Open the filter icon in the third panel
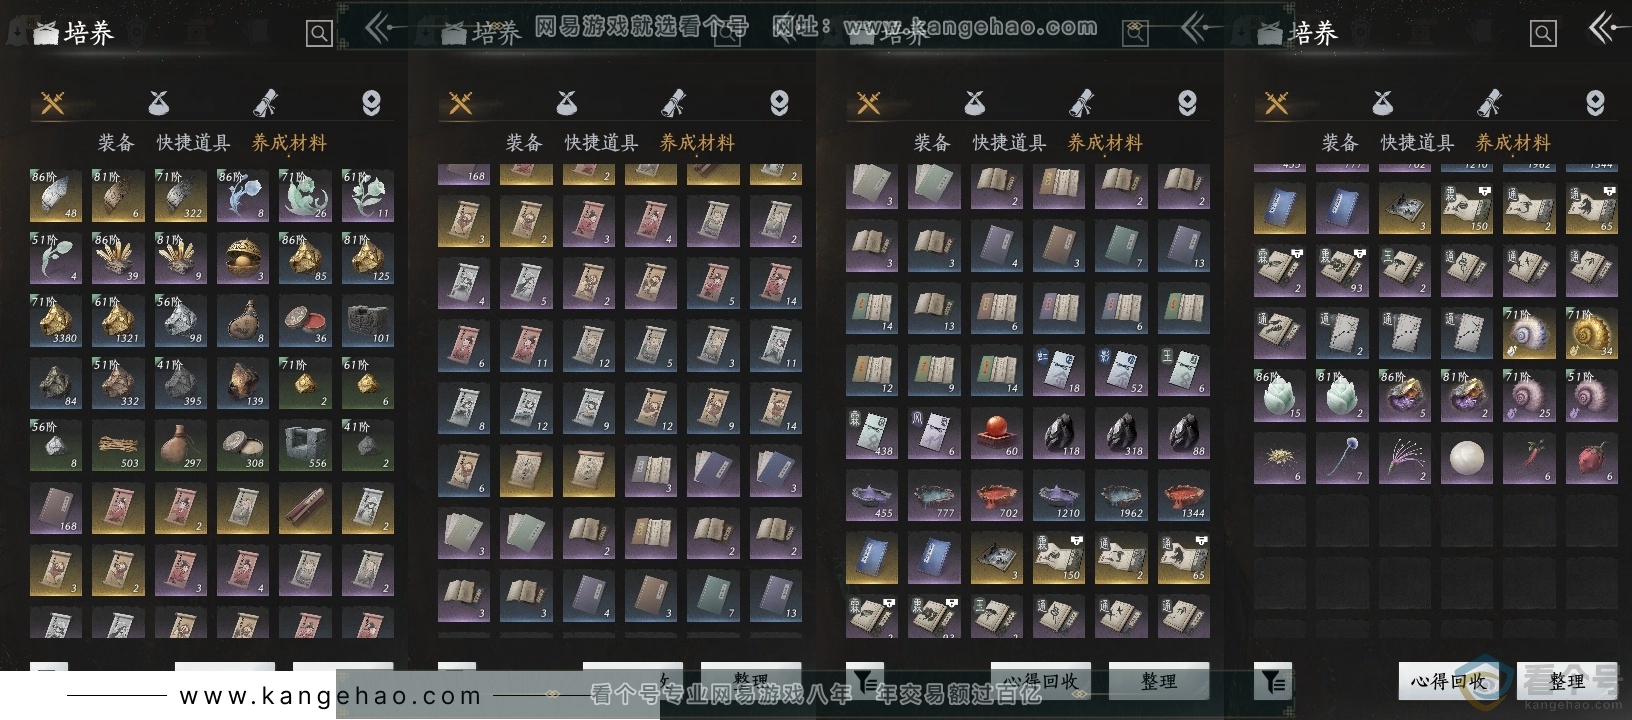Screen dimensions: 1632x720 click(865, 680)
